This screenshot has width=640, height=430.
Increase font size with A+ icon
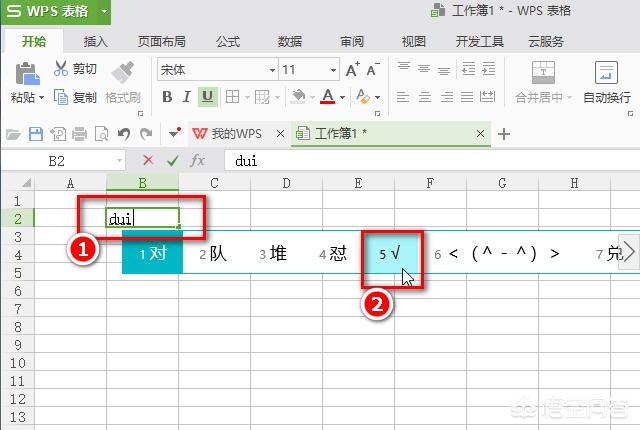(353, 69)
